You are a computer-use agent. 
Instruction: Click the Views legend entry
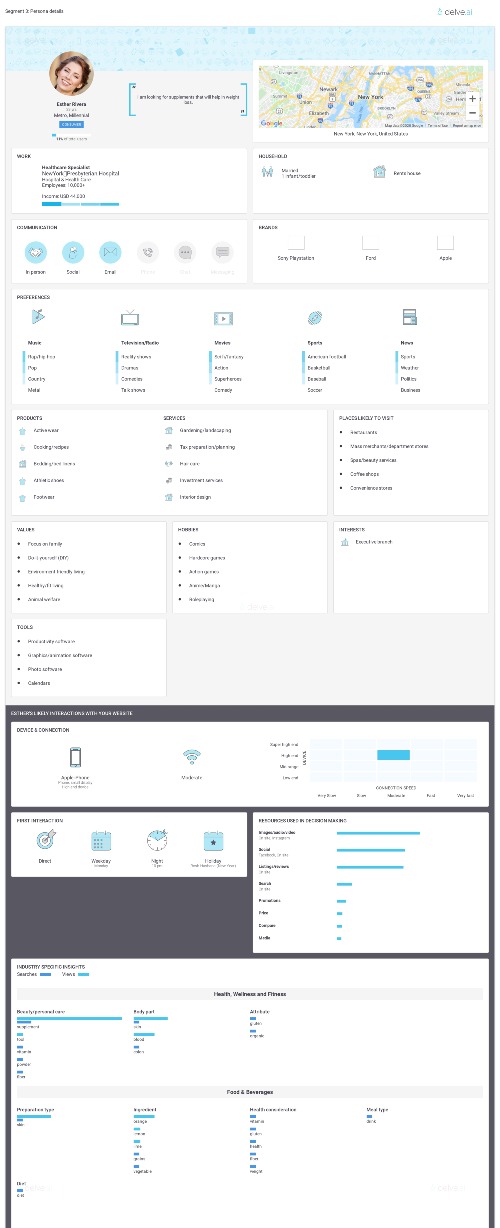point(76,973)
